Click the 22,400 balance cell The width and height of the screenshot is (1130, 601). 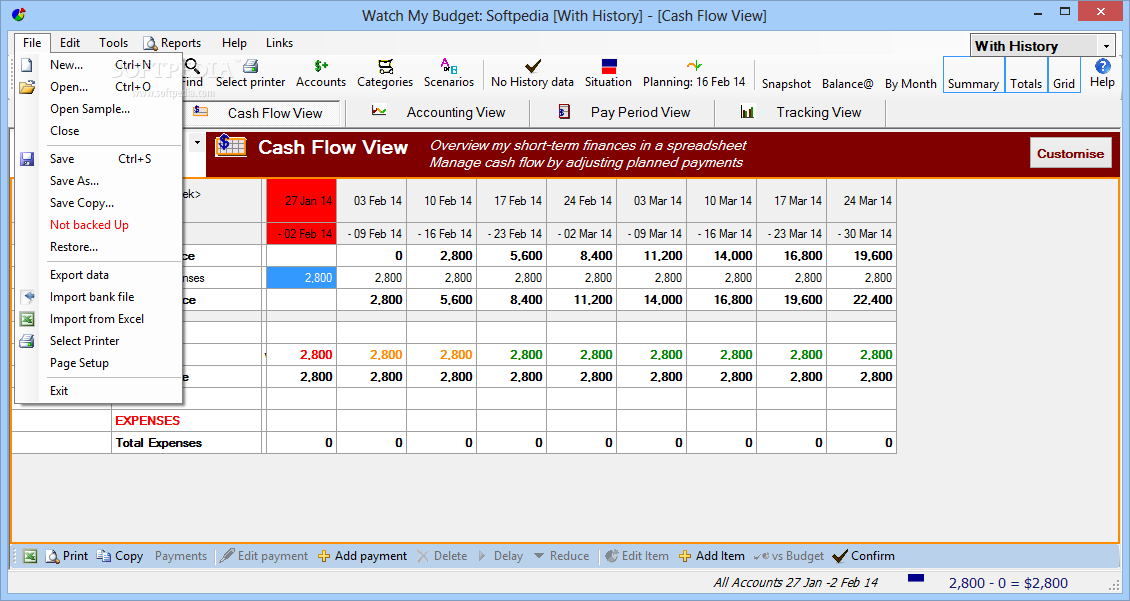862,300
